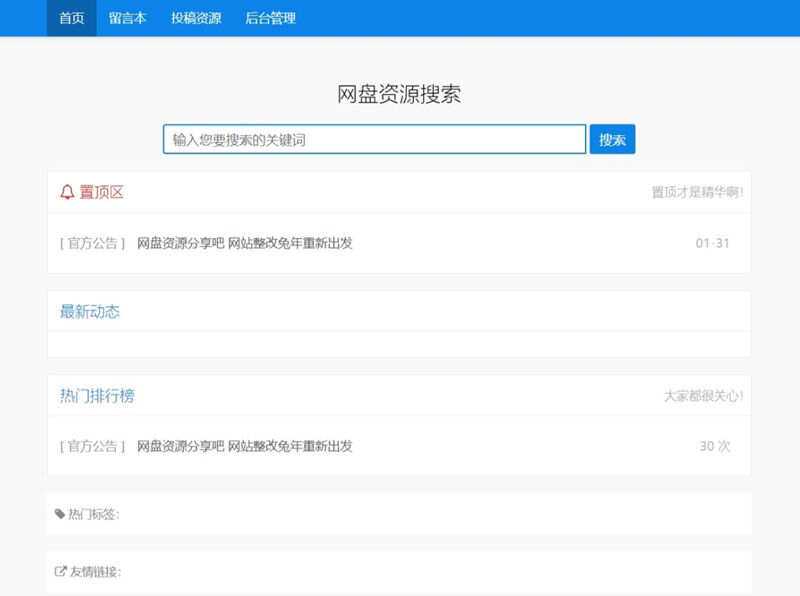Click the 大家都很关心! caption next to 热门排行榜
This screenshot has height=596, width=800.
point(702,396)
